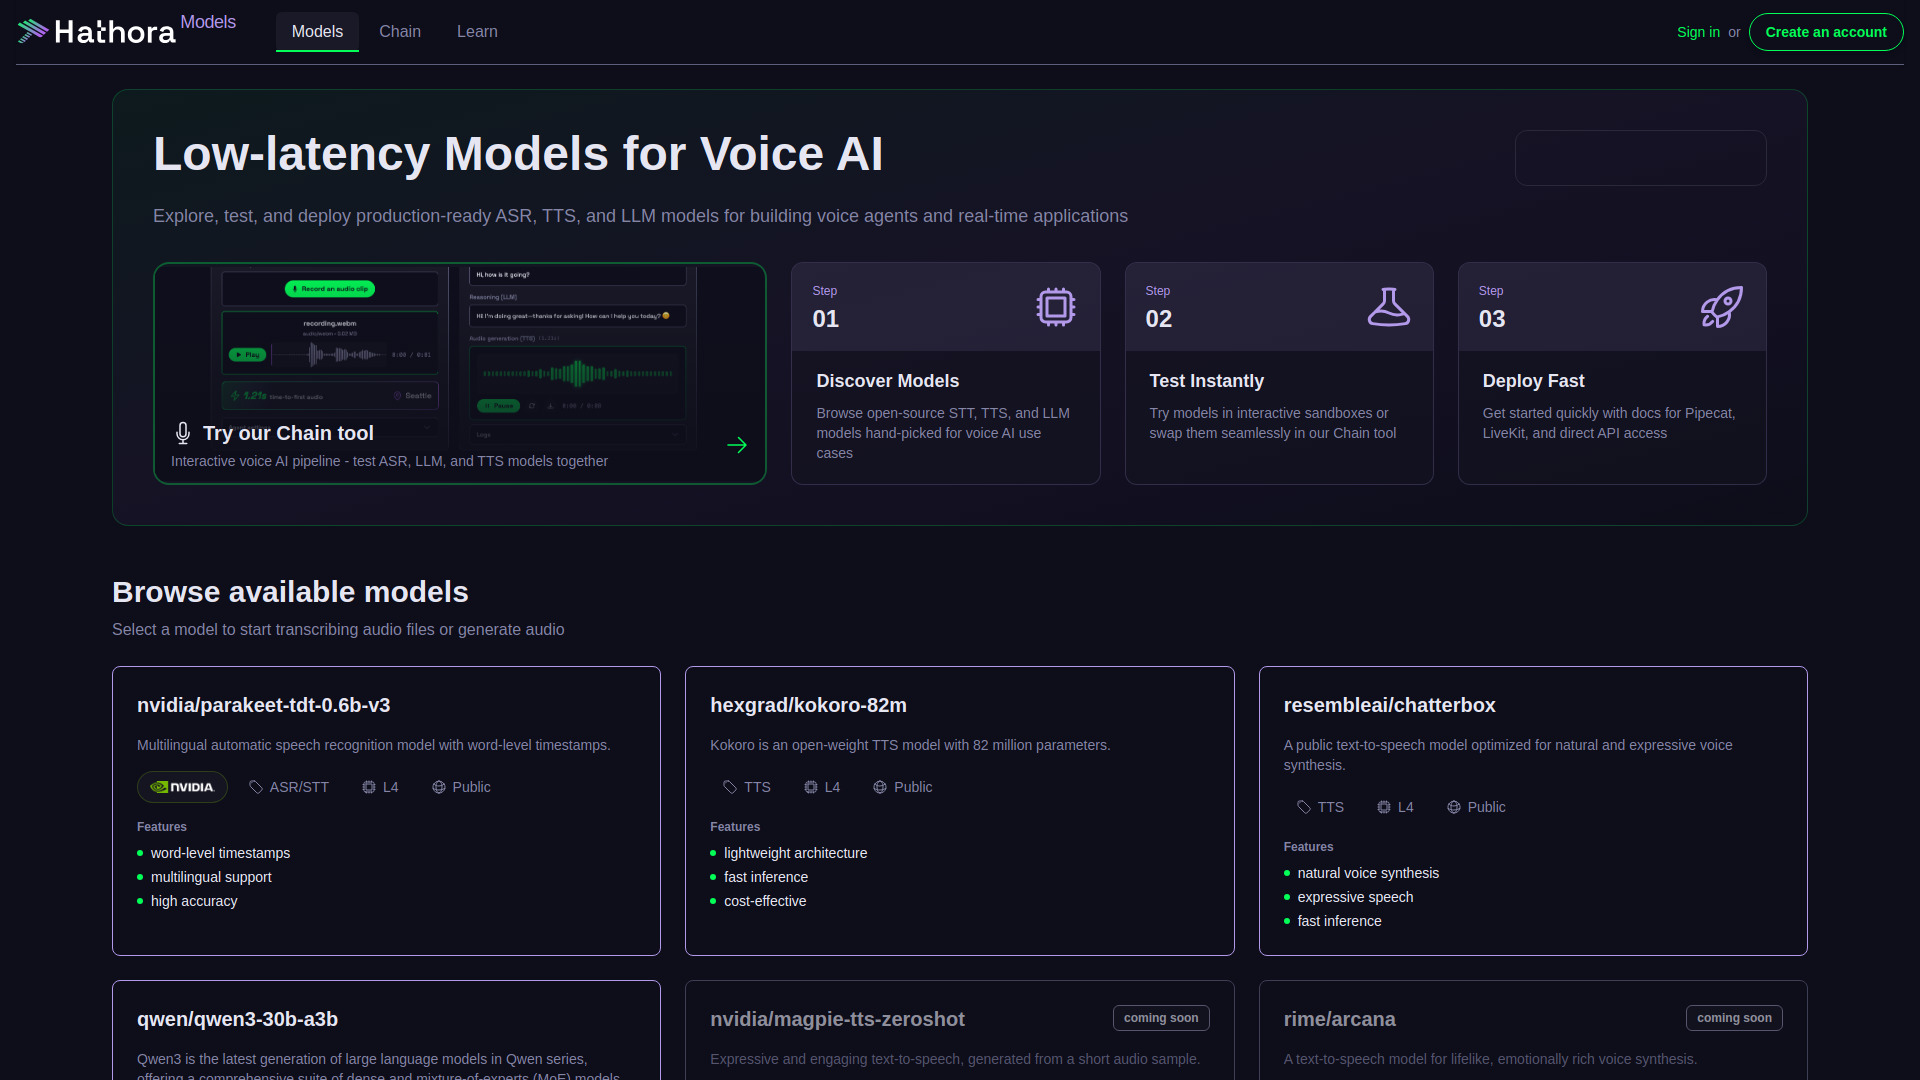Click the chip icon in Step 01
This screenshot has height=1080, width=1920.
(x=1055, y=307)
